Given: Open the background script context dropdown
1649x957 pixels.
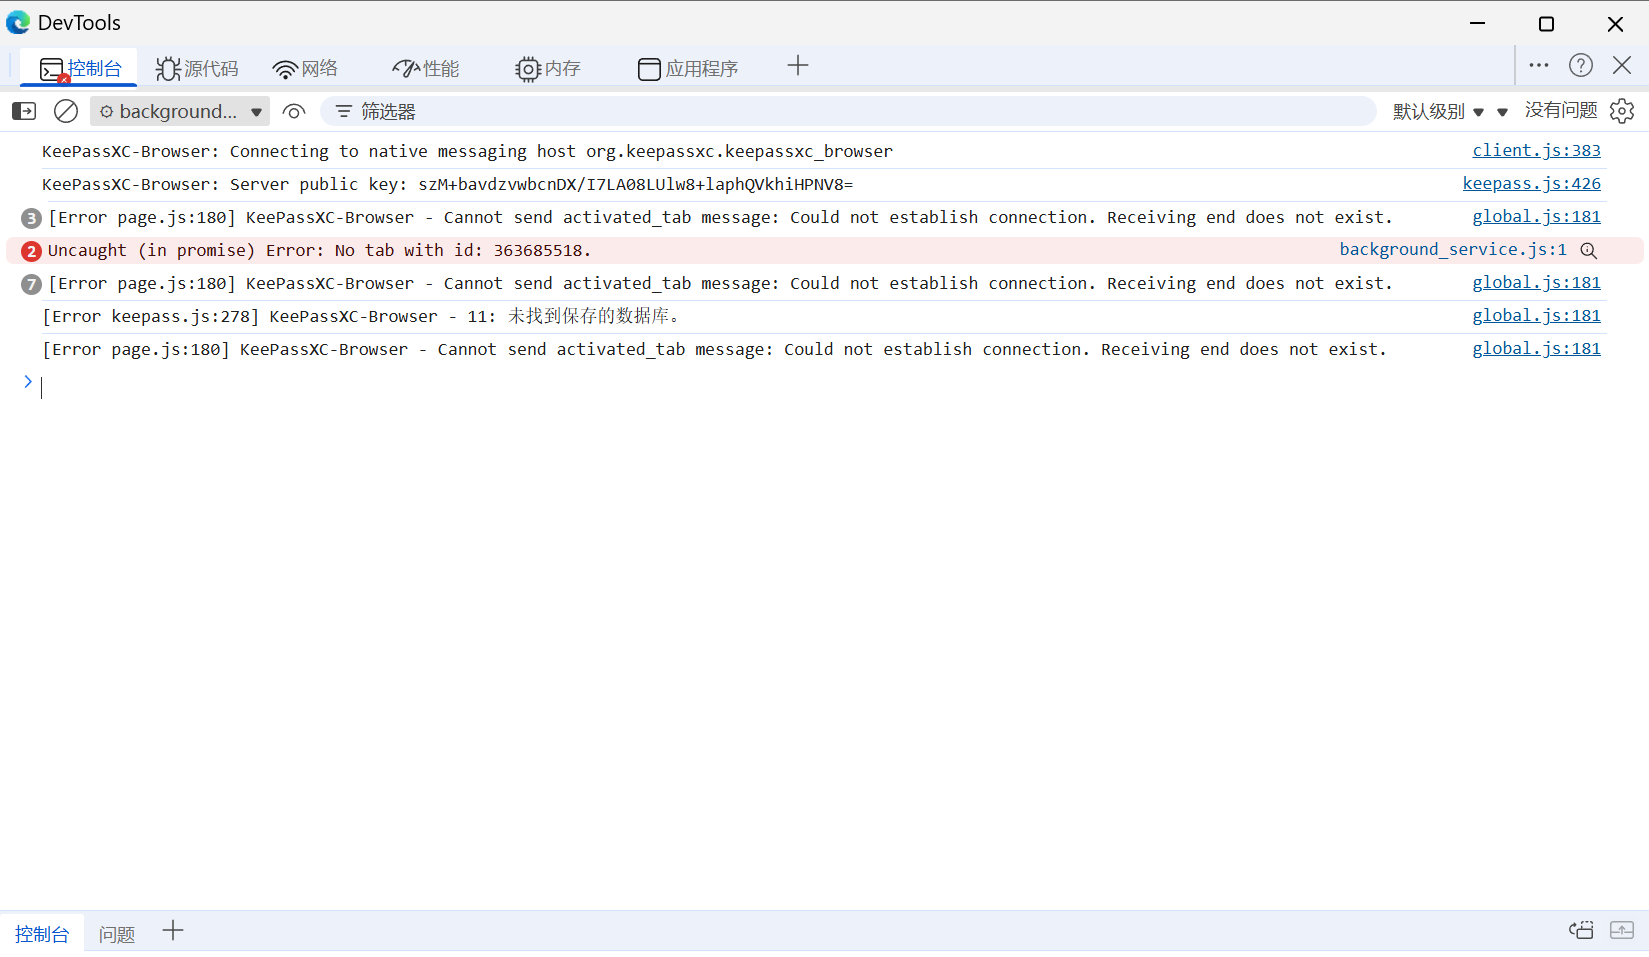Looking at the screenshot, I should [x=179, y=111].
